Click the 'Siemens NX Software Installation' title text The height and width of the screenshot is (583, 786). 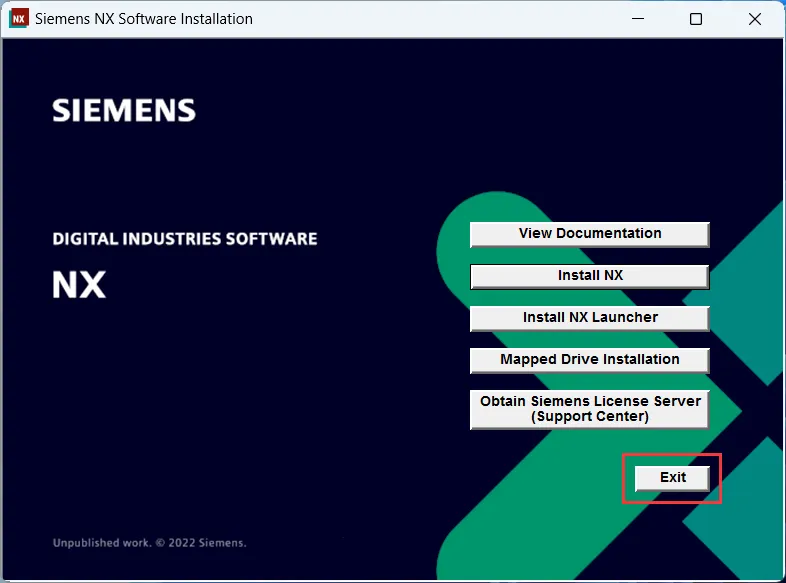pyautogui.click(x=144, y=19)
